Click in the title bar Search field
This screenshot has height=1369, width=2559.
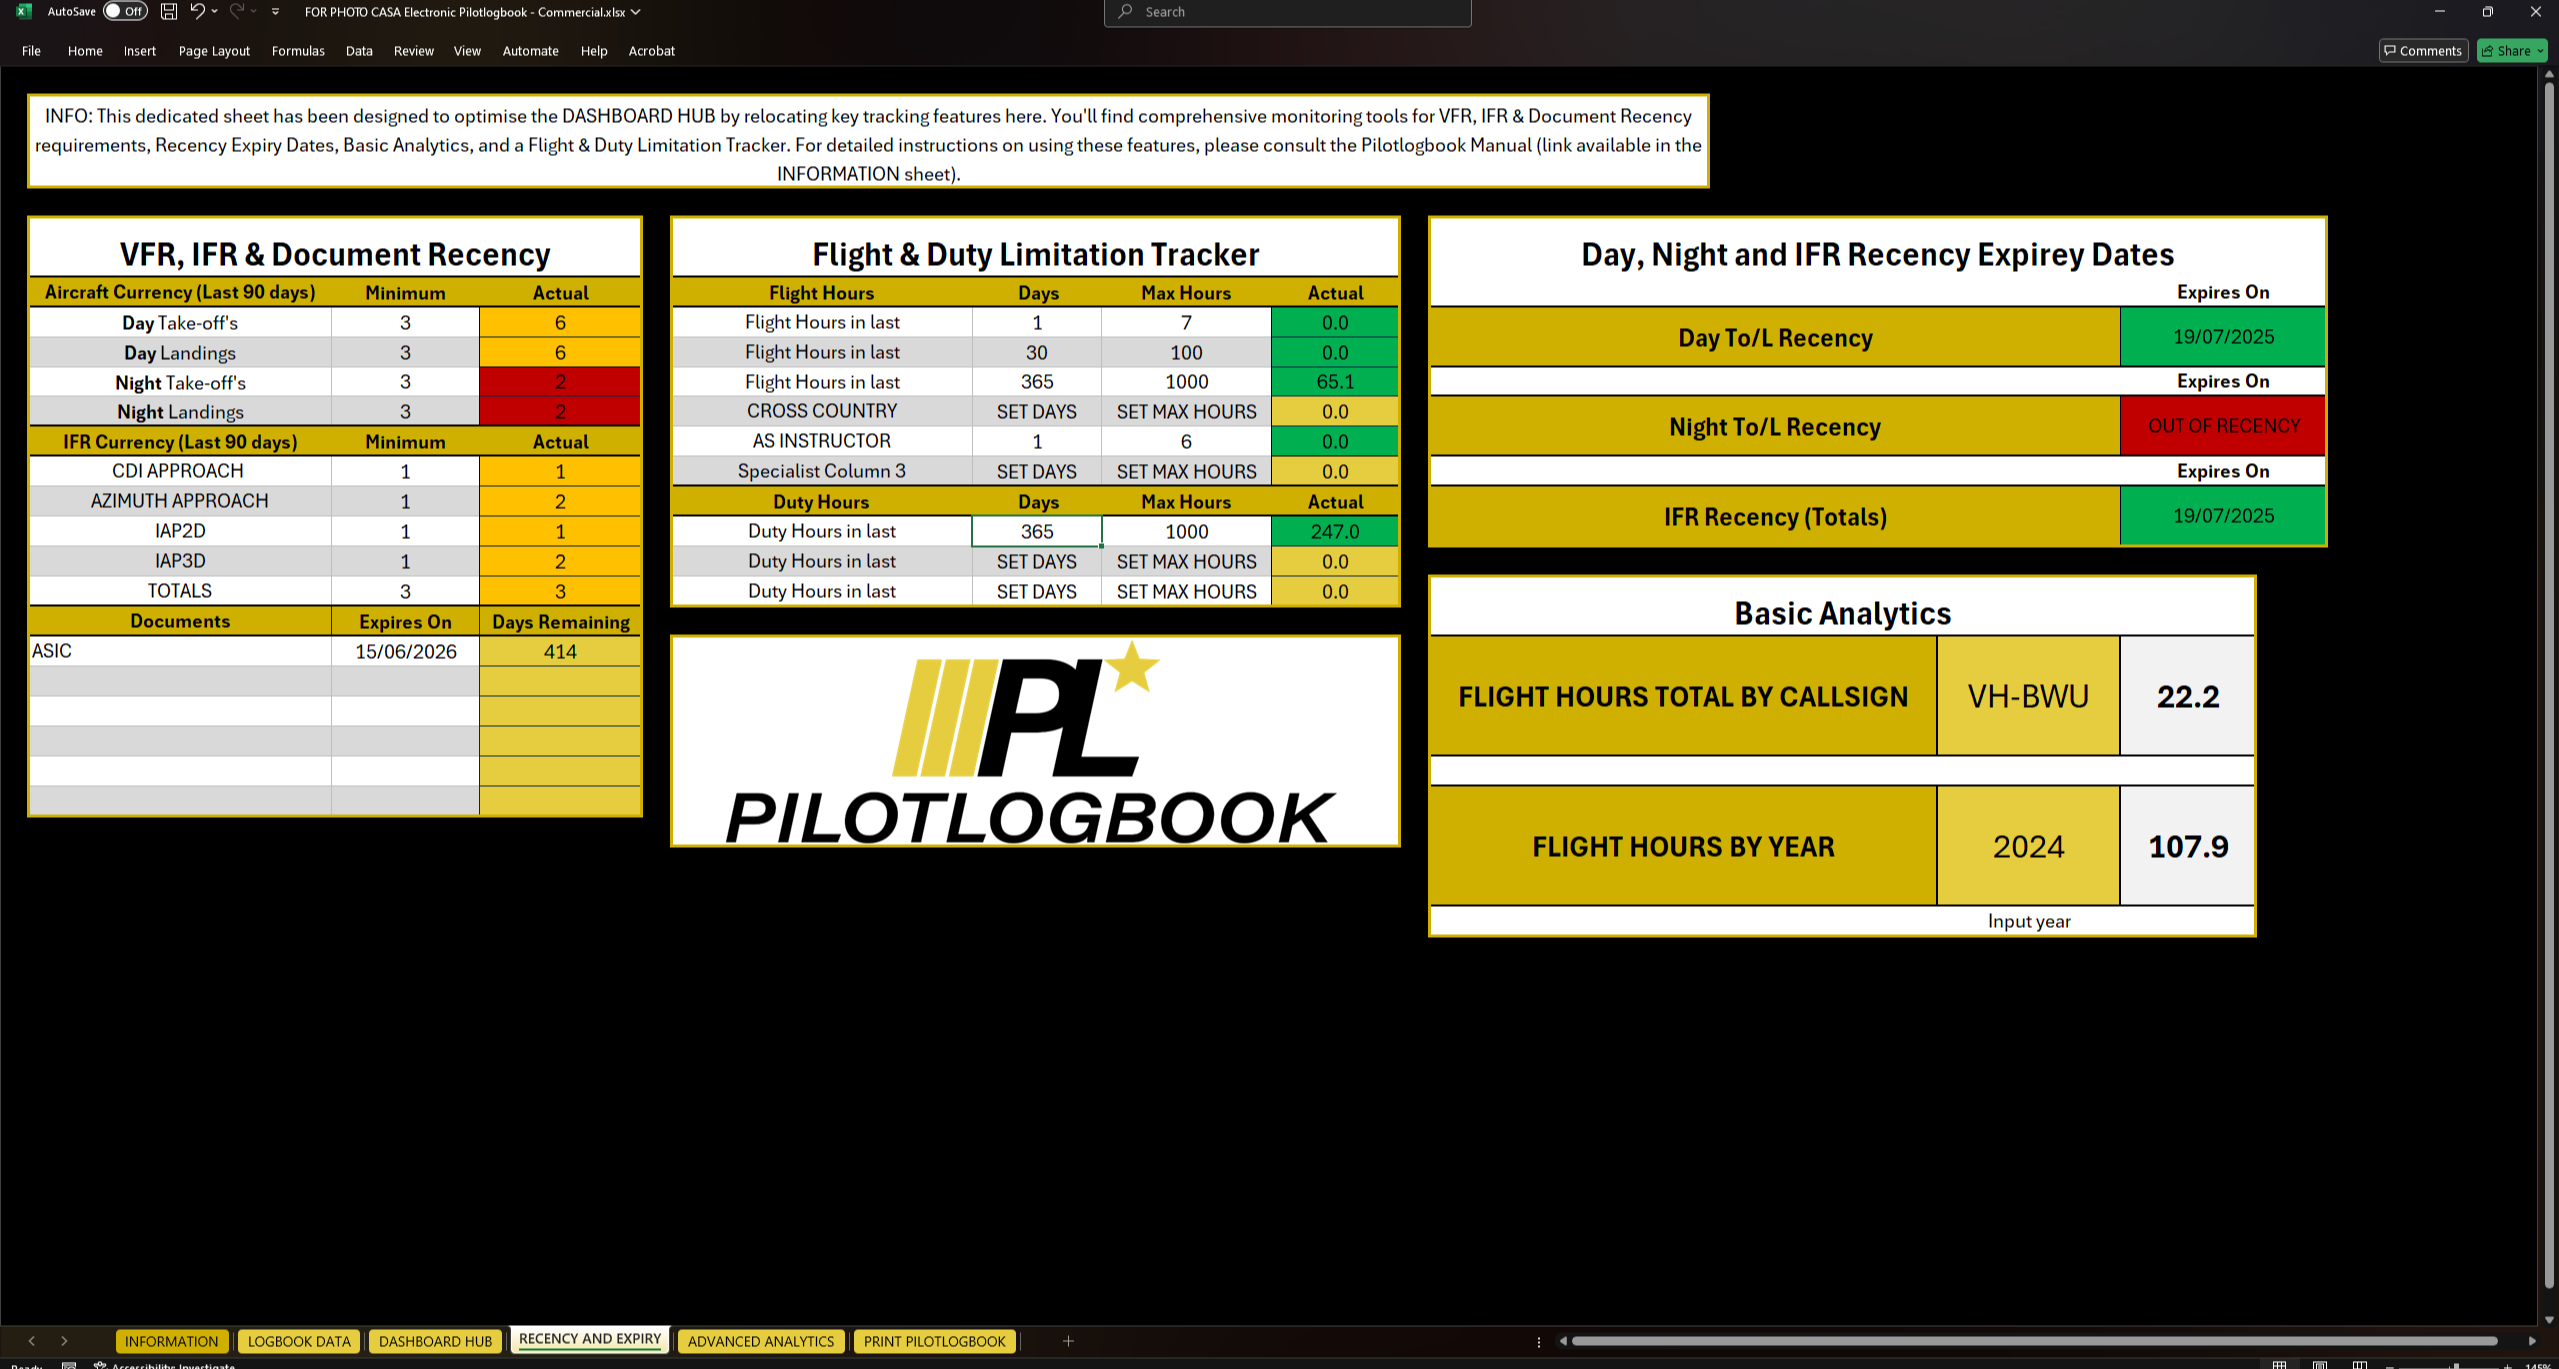coord(1287,12)
